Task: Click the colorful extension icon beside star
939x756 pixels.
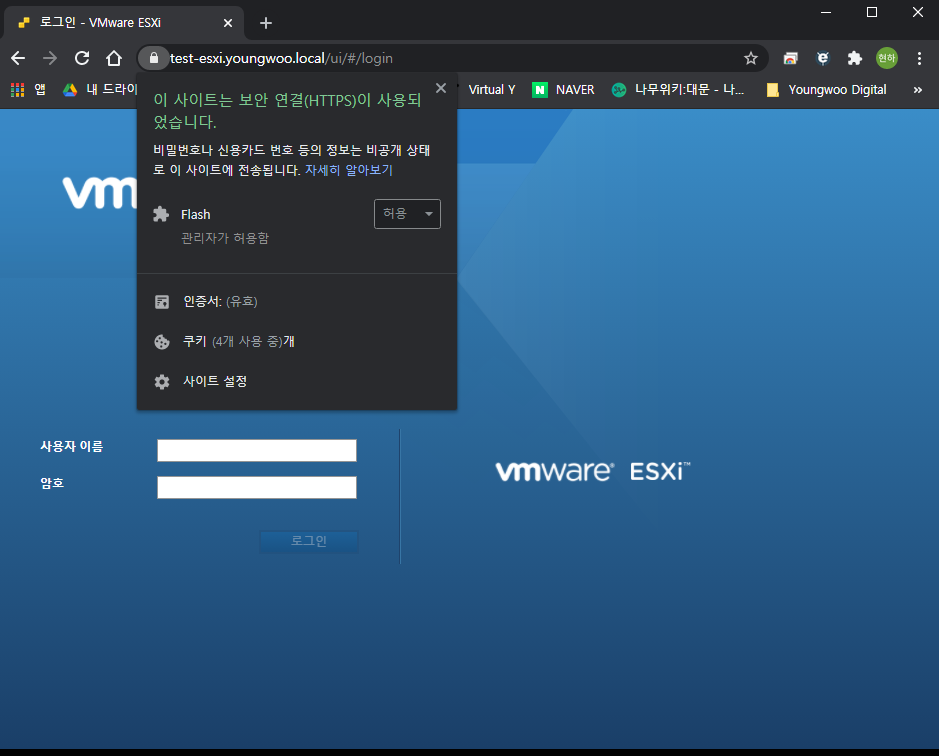Action: tap(790, 58)
